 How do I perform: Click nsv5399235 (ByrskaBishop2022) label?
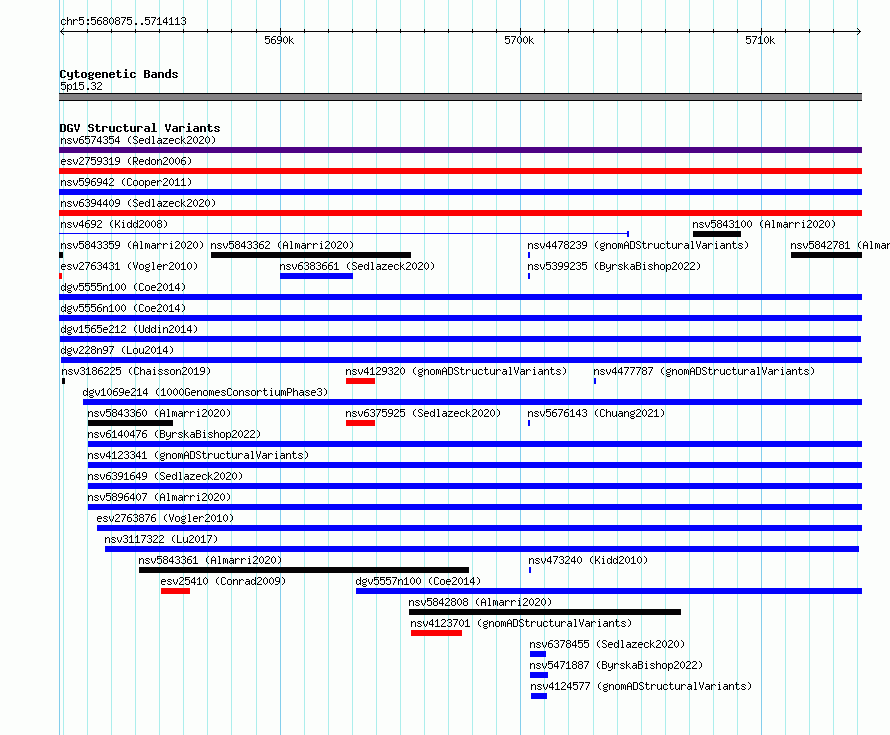click(x=614, y=266)
